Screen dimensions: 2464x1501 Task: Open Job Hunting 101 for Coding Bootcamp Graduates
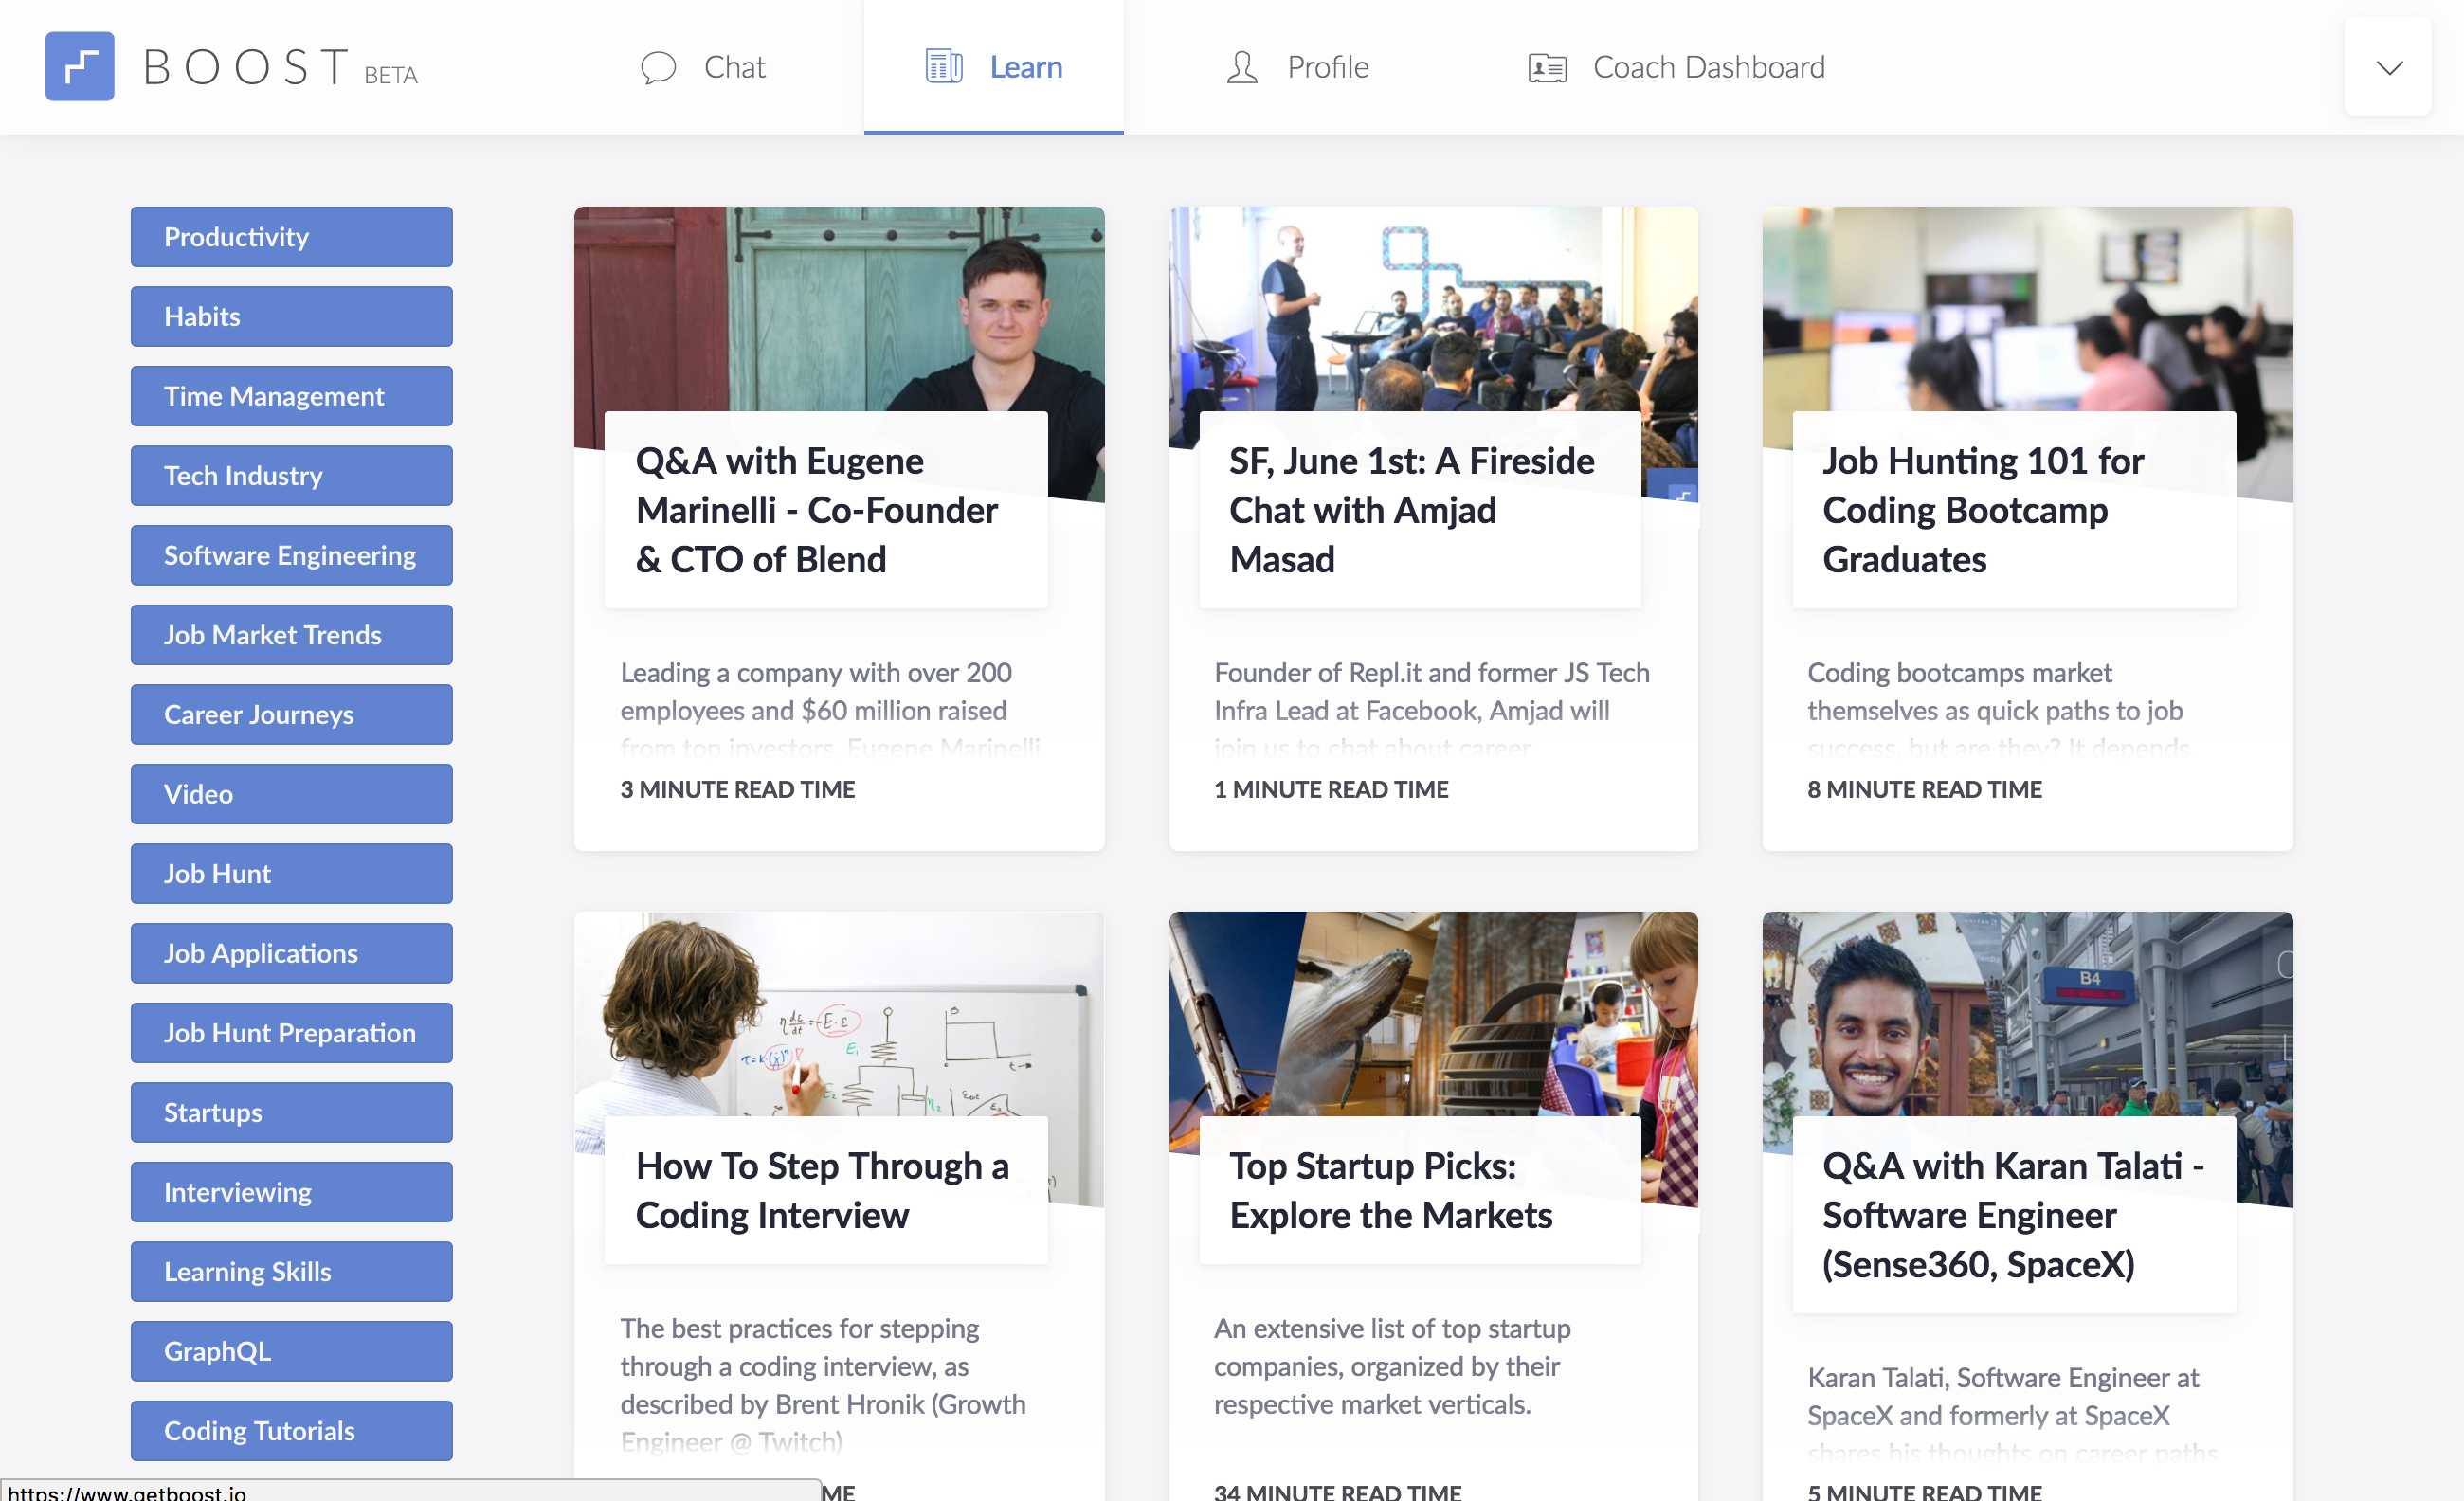1983,510
